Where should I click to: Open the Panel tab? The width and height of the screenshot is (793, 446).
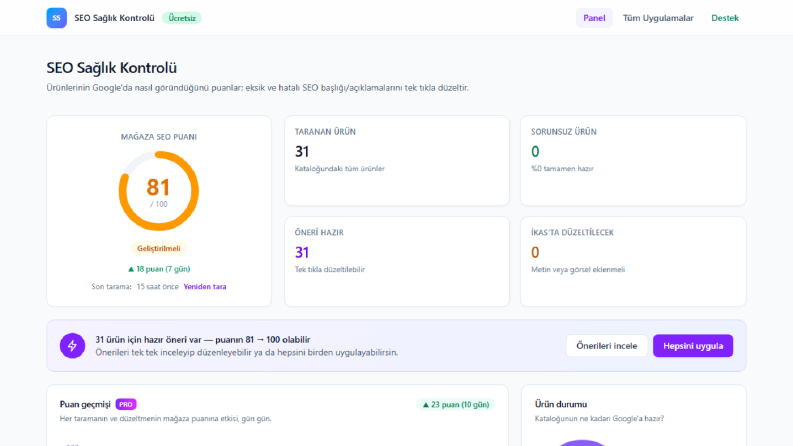[594, 18]
